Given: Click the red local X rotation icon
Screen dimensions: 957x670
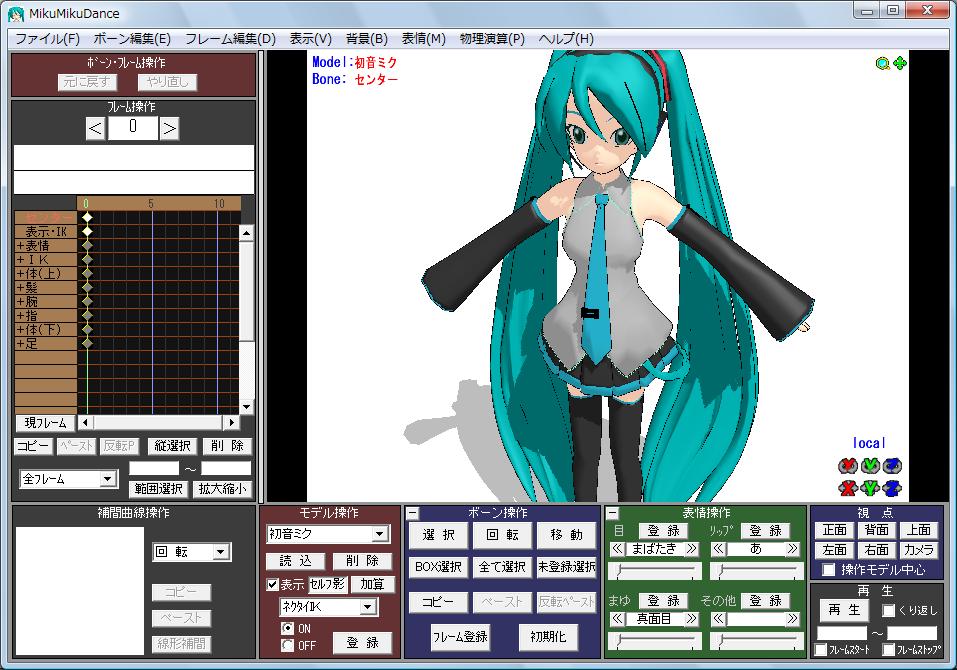Looking at the screenshot, I should [x=848, y=466].
